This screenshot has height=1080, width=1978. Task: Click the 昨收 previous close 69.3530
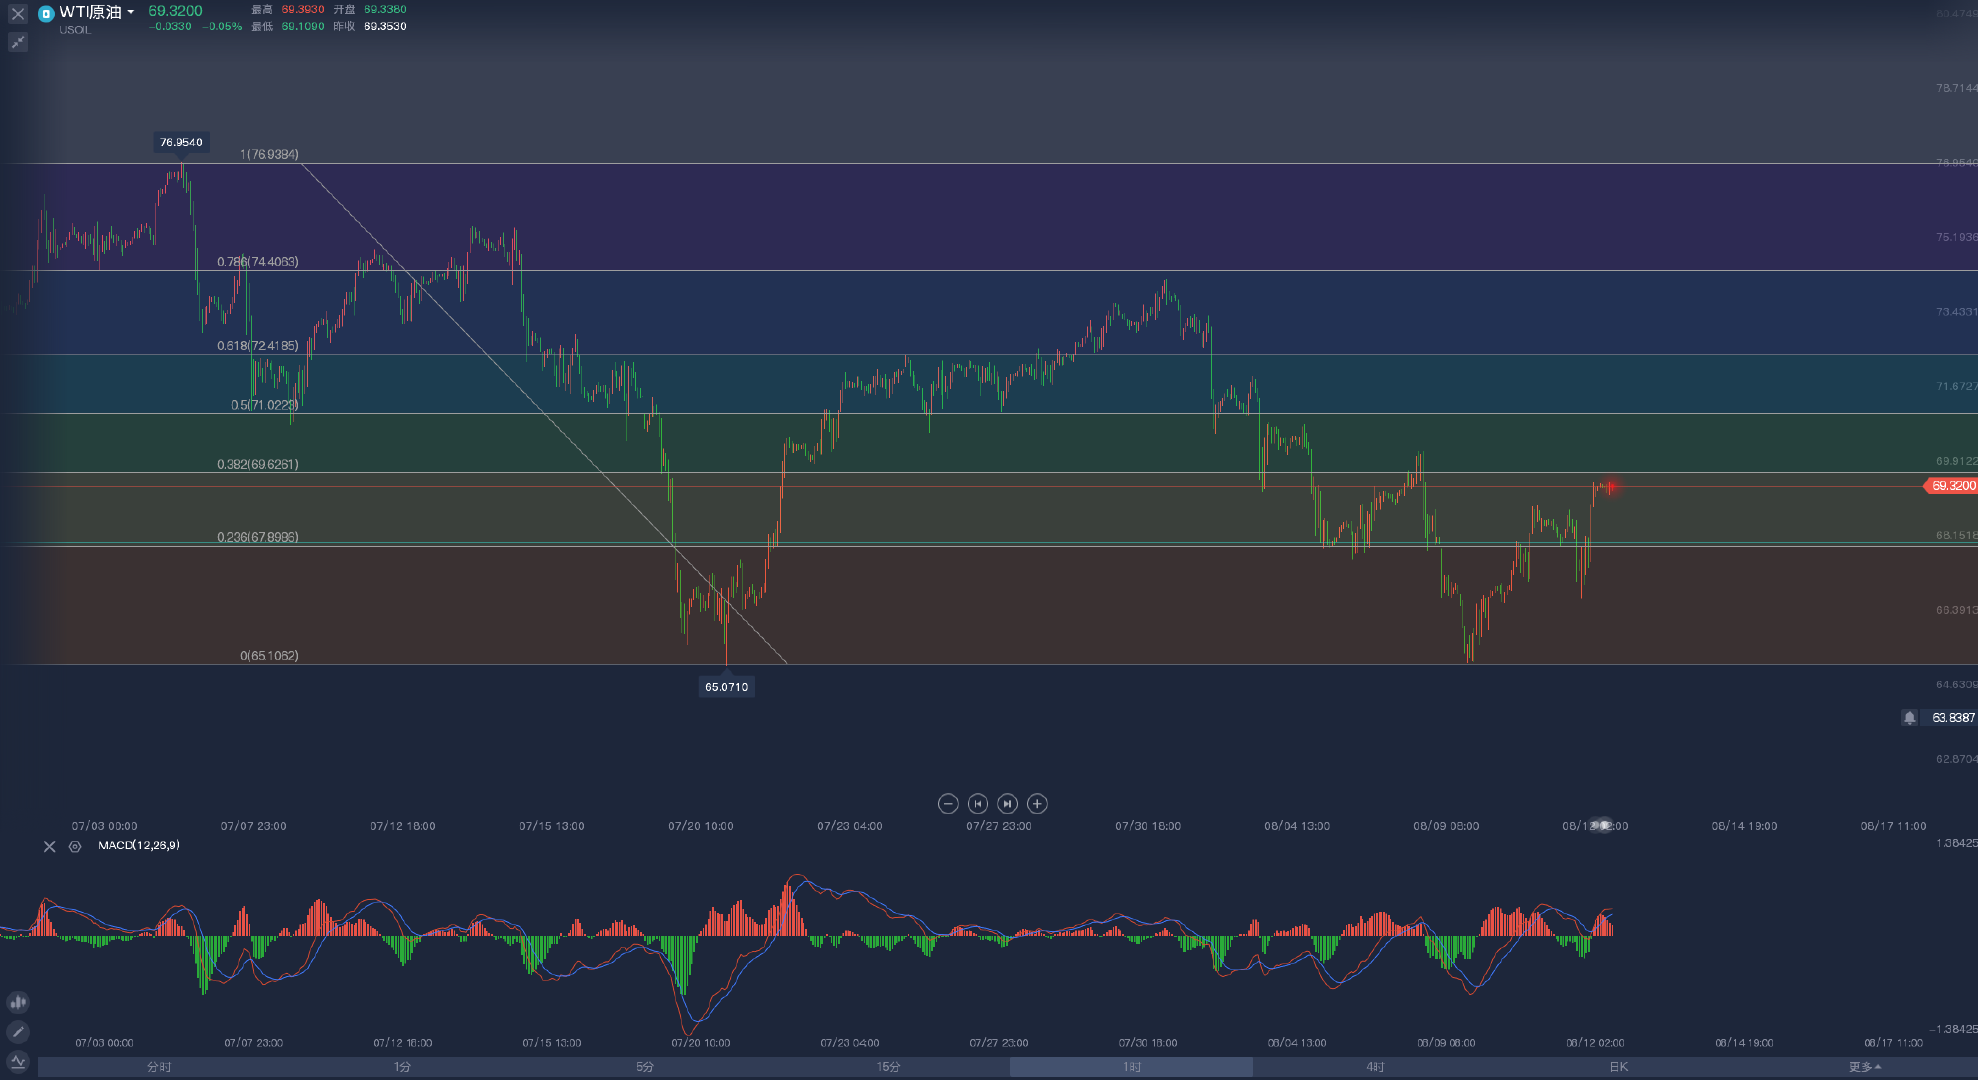[385, 26]
